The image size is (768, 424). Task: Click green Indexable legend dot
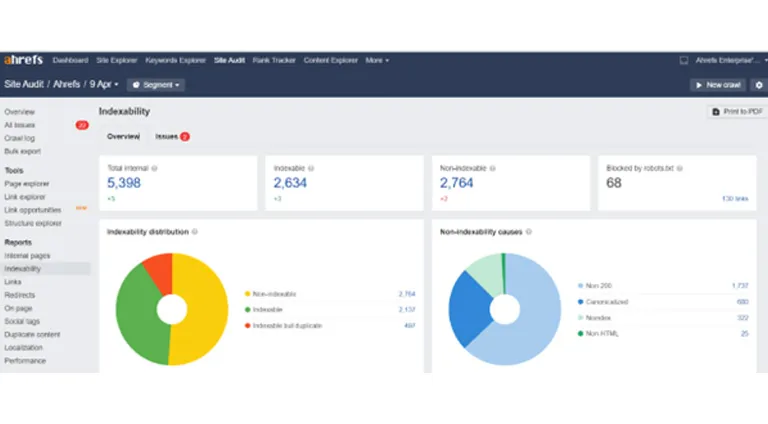coord(247,310)
